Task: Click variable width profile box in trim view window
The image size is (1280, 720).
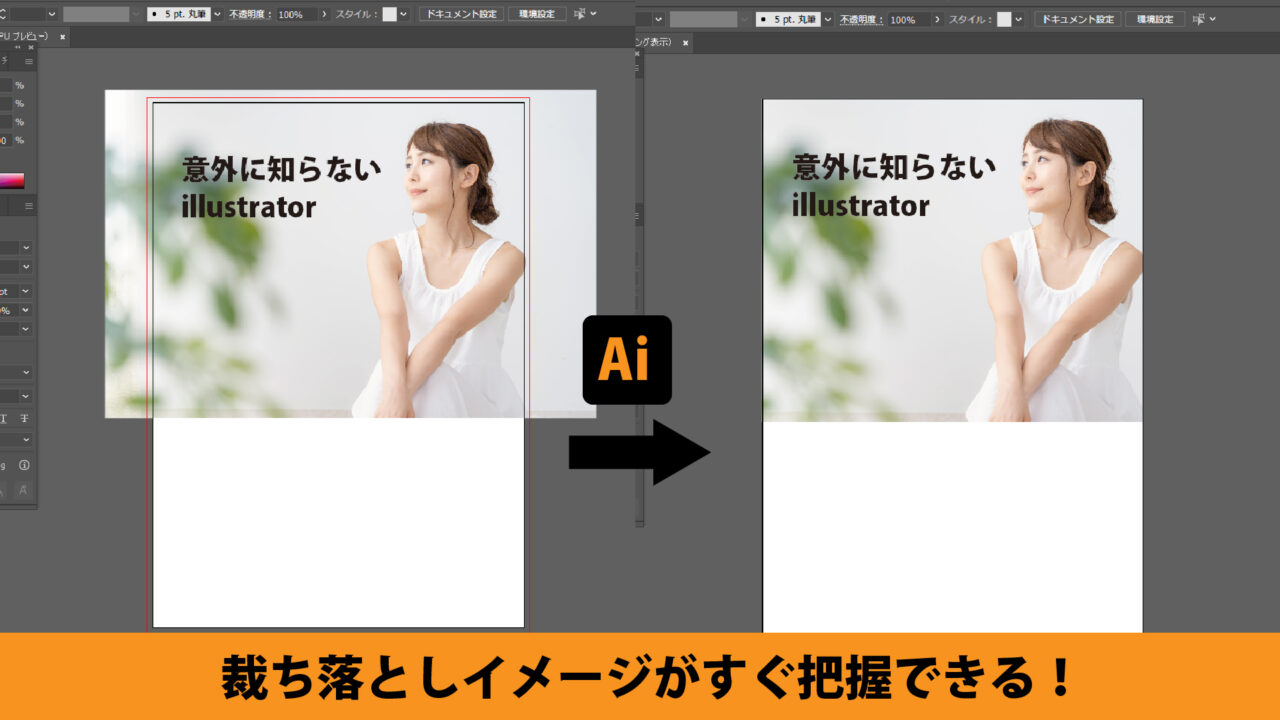Action: [x=703, y=20]
